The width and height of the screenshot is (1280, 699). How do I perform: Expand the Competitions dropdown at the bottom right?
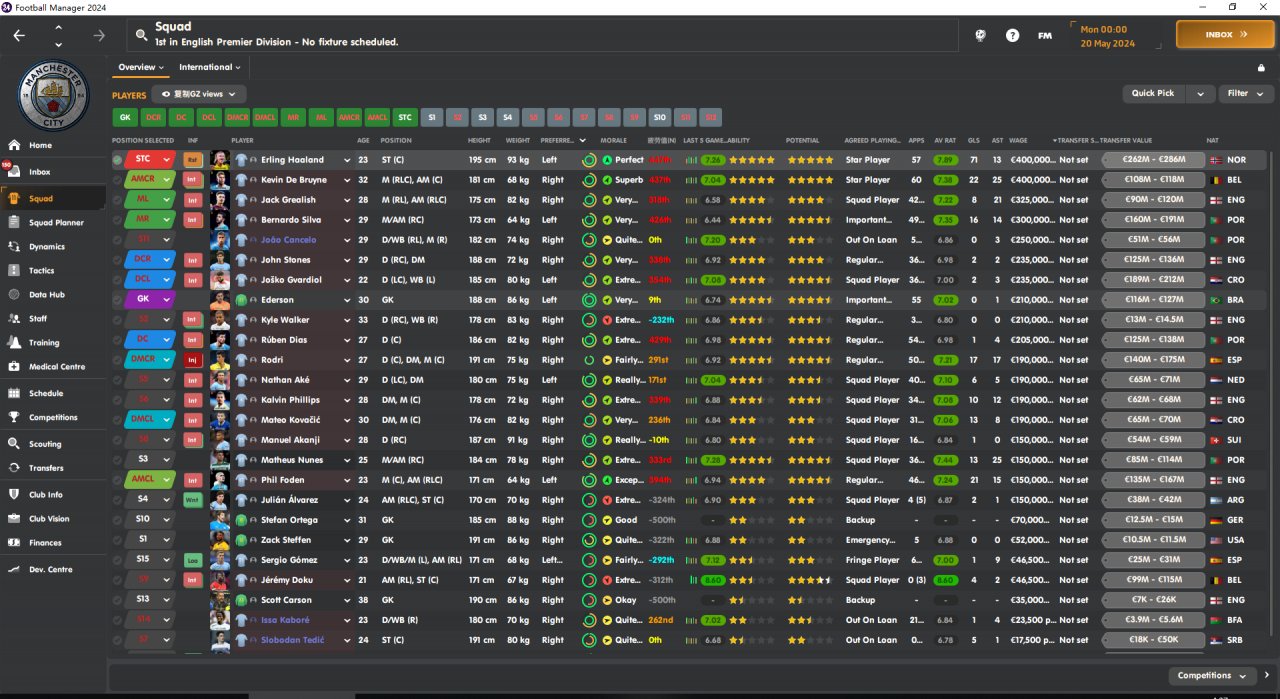1211,676
